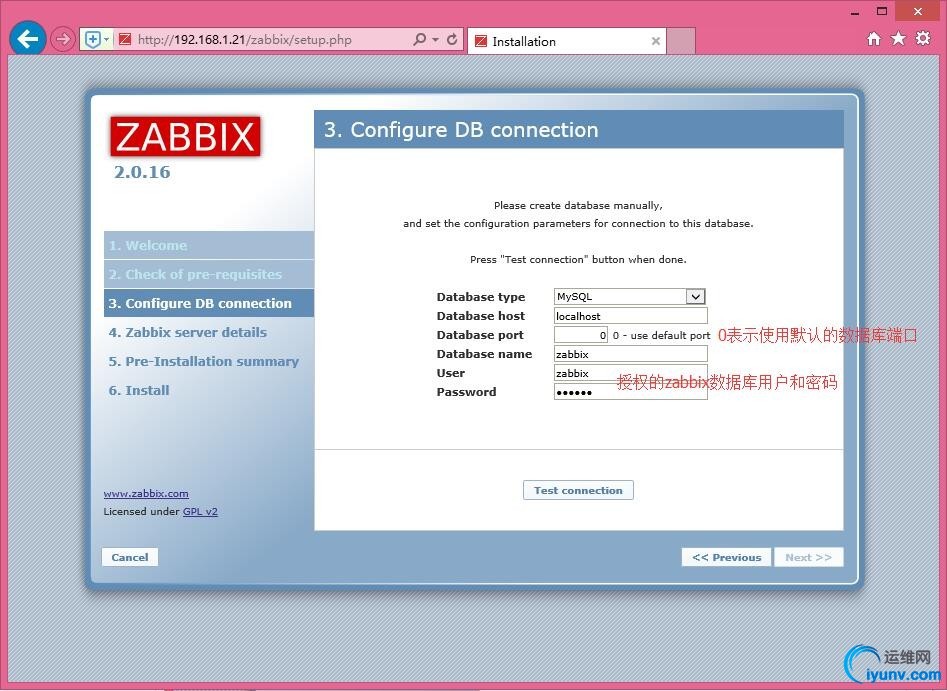The image size is (947, 691).
Task: Open the address bar search dropdown arrow
Action: 435,40
